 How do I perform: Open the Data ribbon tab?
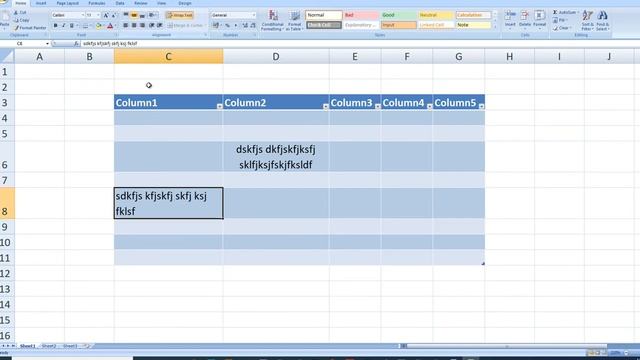[x=120, y=3]
